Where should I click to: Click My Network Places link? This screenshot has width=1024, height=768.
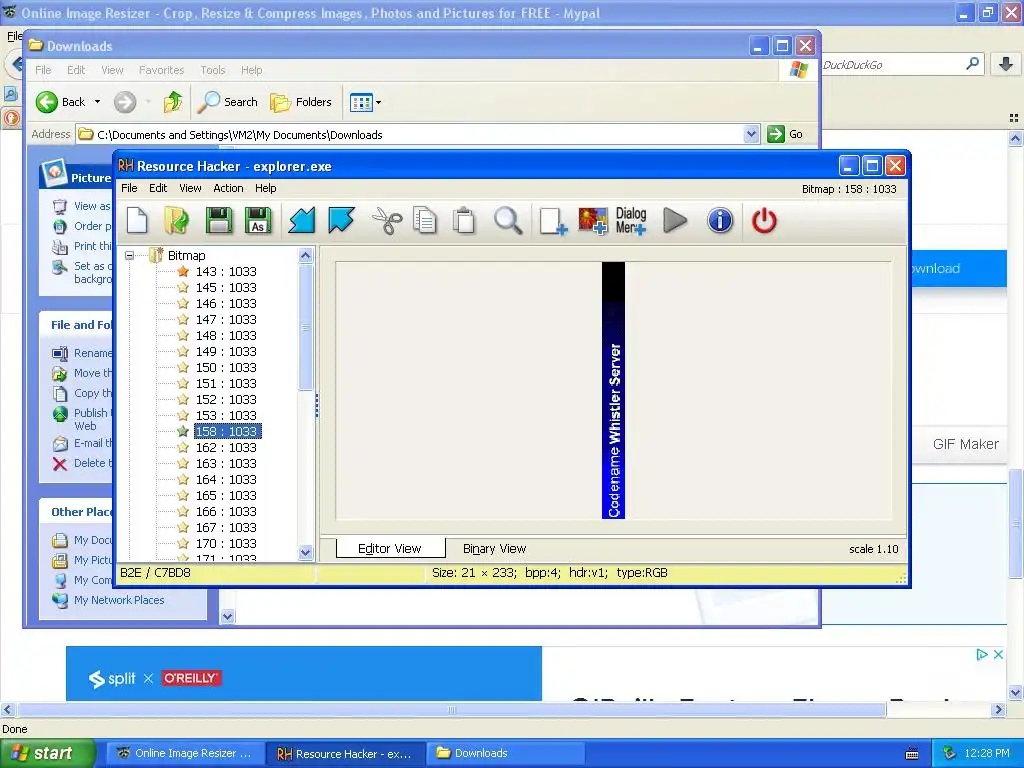119,600
